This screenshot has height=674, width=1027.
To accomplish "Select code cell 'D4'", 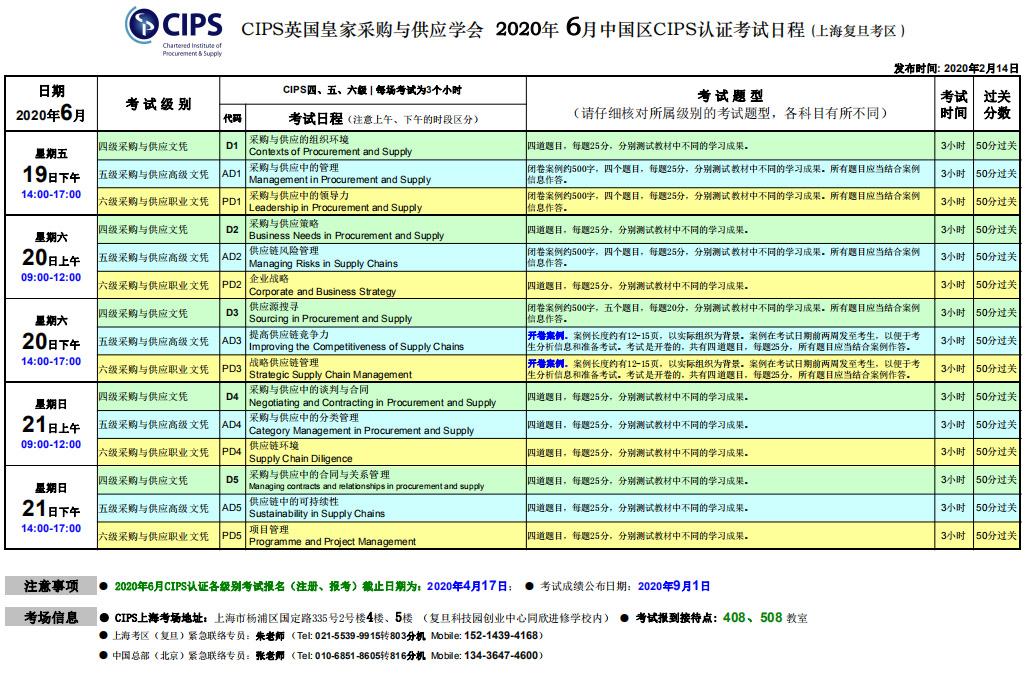I will click(232, 396).
